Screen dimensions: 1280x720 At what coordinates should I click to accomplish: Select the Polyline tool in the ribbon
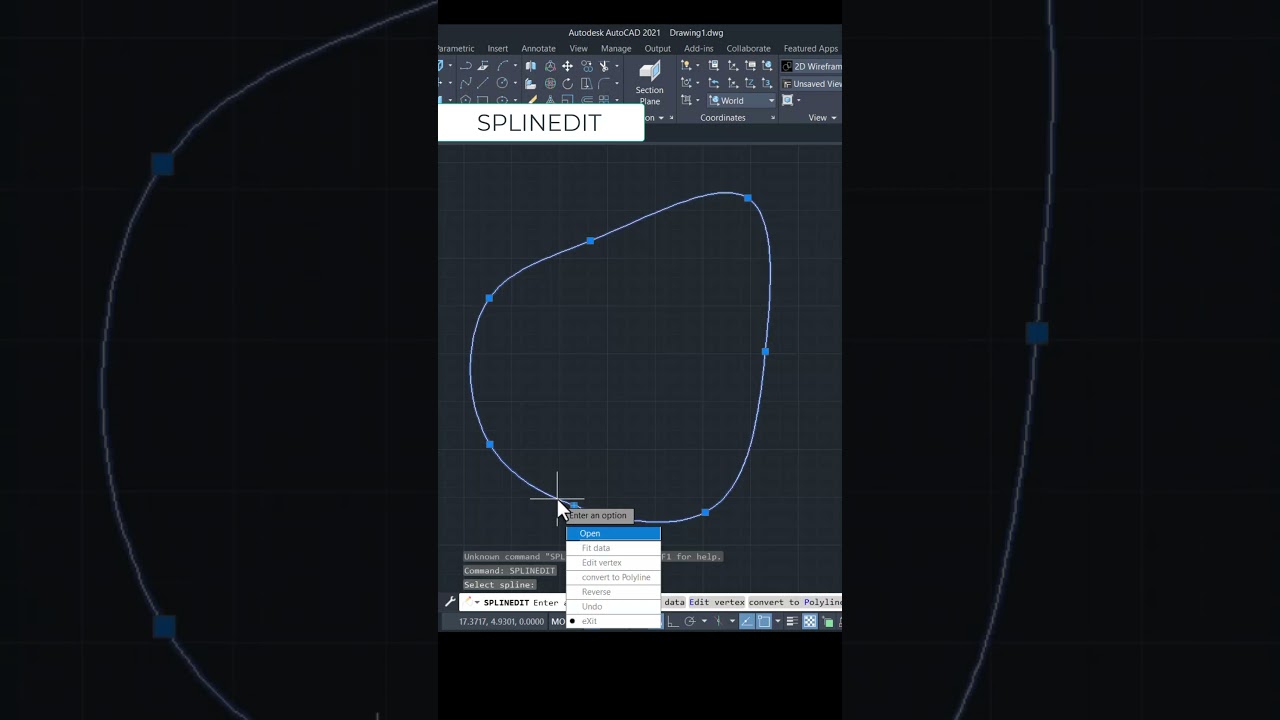[x=466, y=66]
